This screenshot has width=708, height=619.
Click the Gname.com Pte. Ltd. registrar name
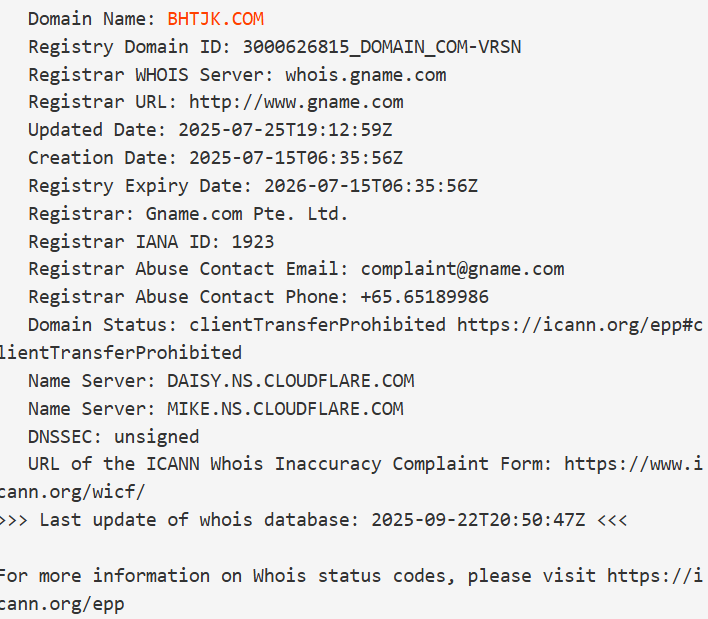pyautogui.click(x=247, y=214)
